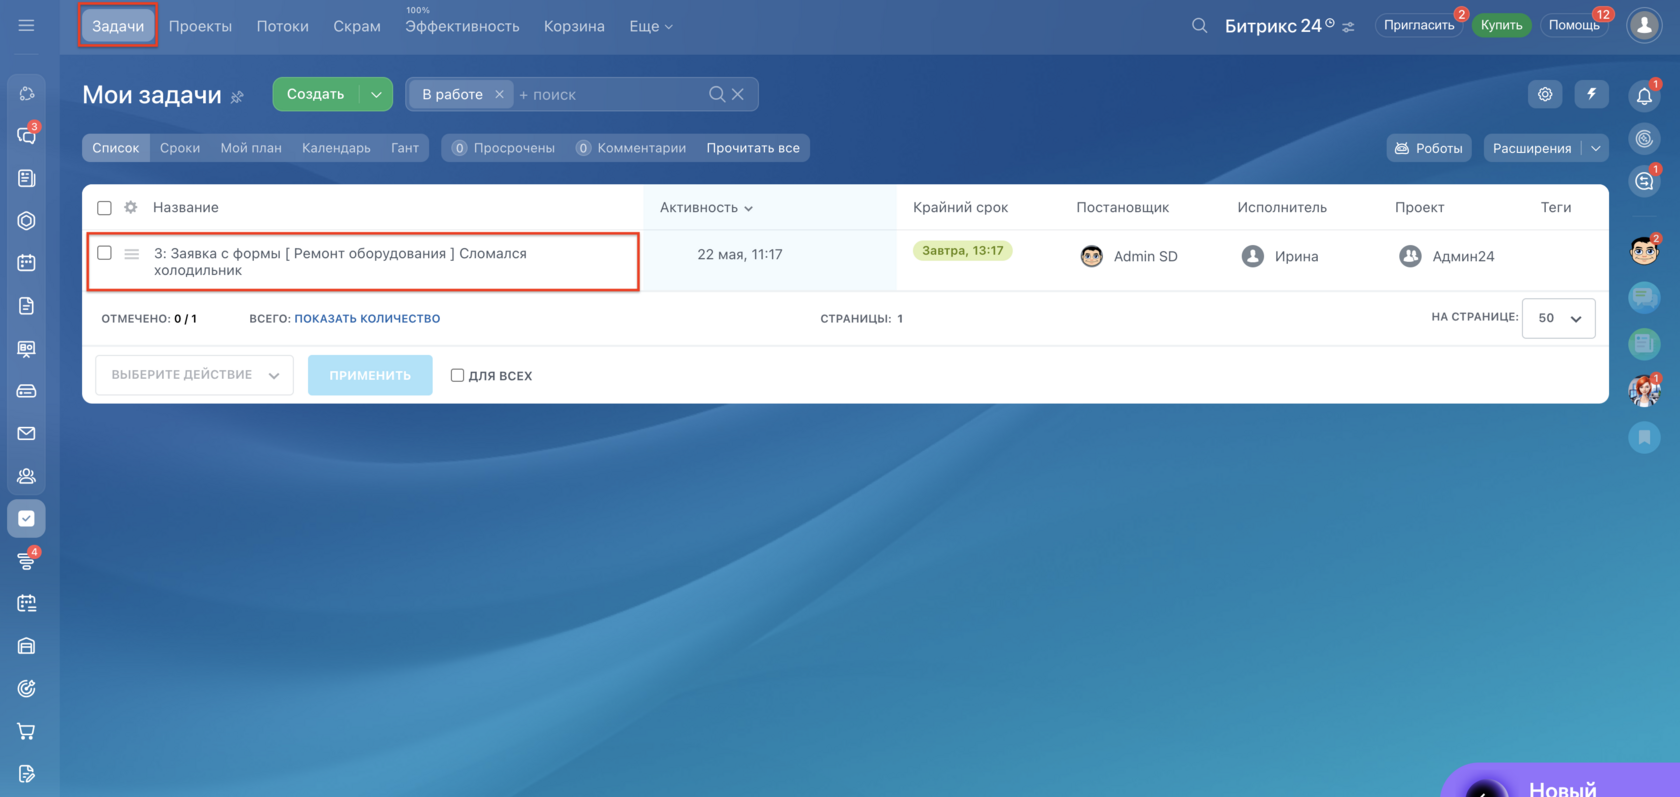Select the Задачи tab
This screenshot has height=797, width=1680.
[118, 26]
